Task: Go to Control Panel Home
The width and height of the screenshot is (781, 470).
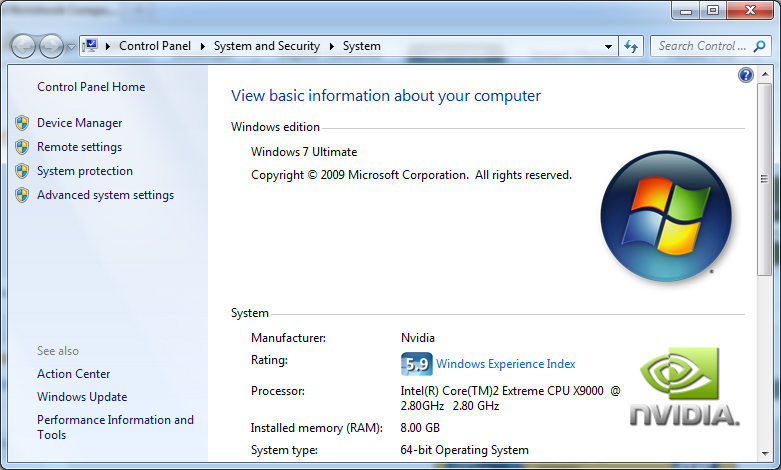Action: point(91,87)
